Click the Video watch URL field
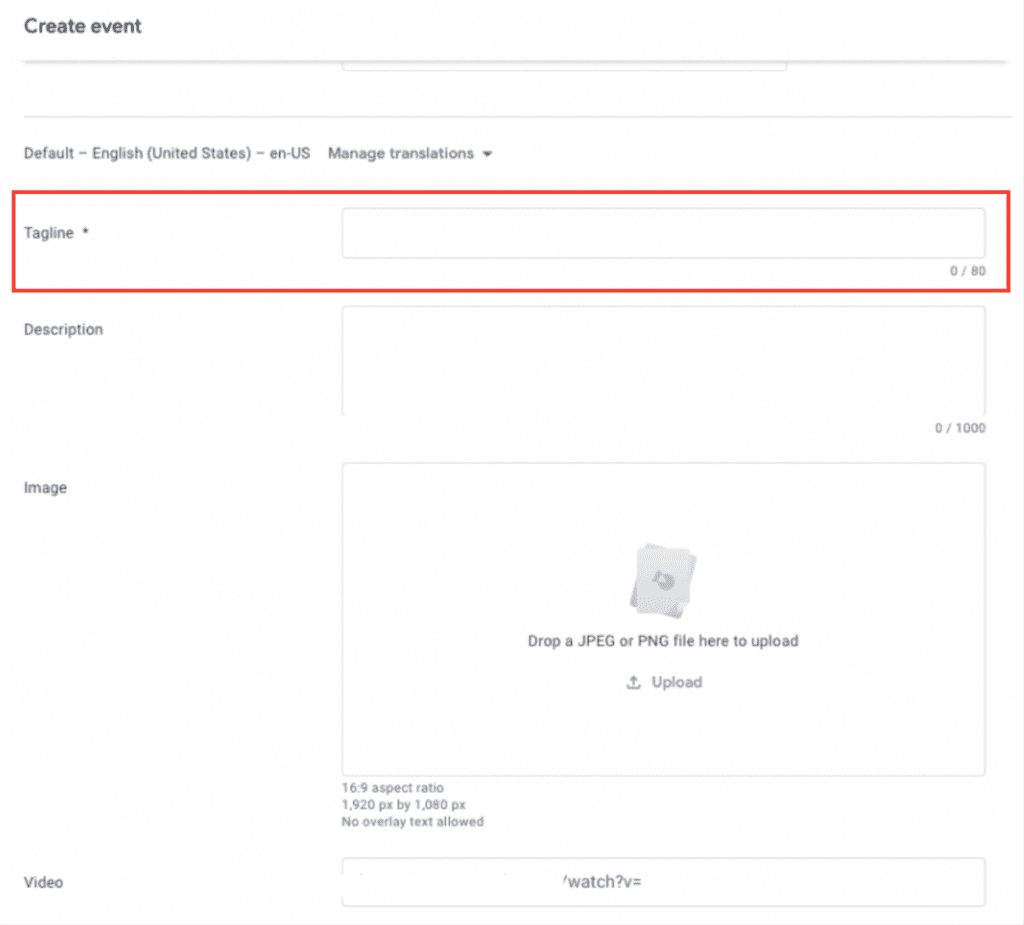 (663, 881)
